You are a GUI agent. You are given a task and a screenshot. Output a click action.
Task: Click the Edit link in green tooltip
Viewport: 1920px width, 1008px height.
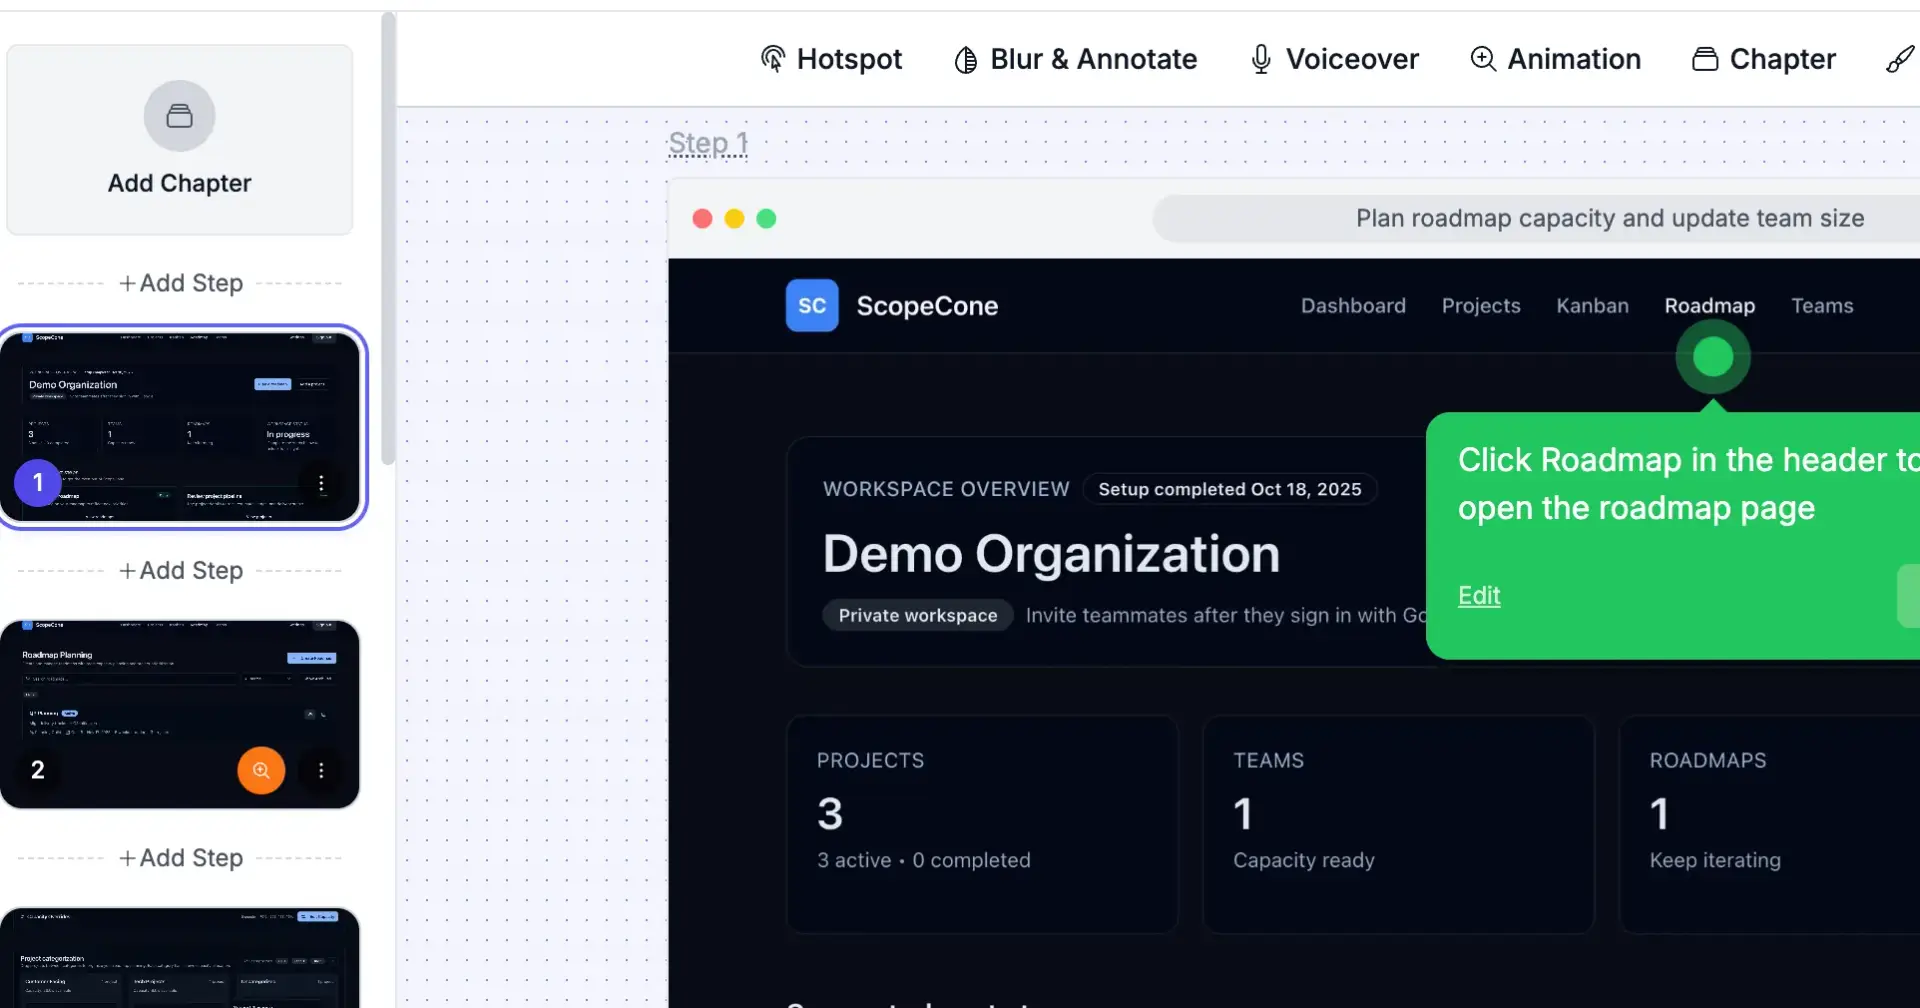pos(1479,596)
